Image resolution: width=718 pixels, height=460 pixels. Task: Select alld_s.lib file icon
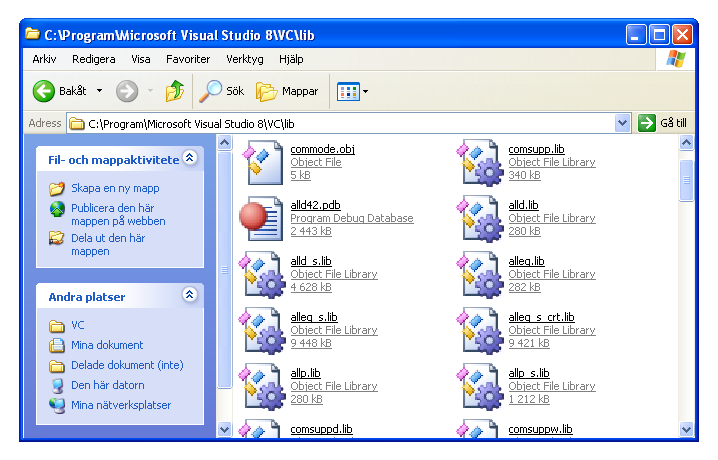tap(263, 274)
